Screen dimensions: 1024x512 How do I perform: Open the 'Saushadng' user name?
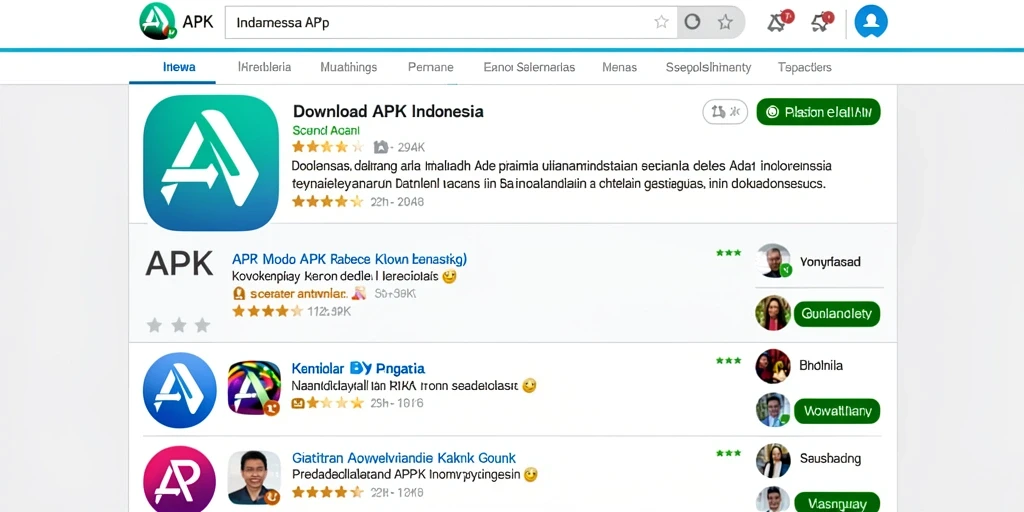click(830, 458)
